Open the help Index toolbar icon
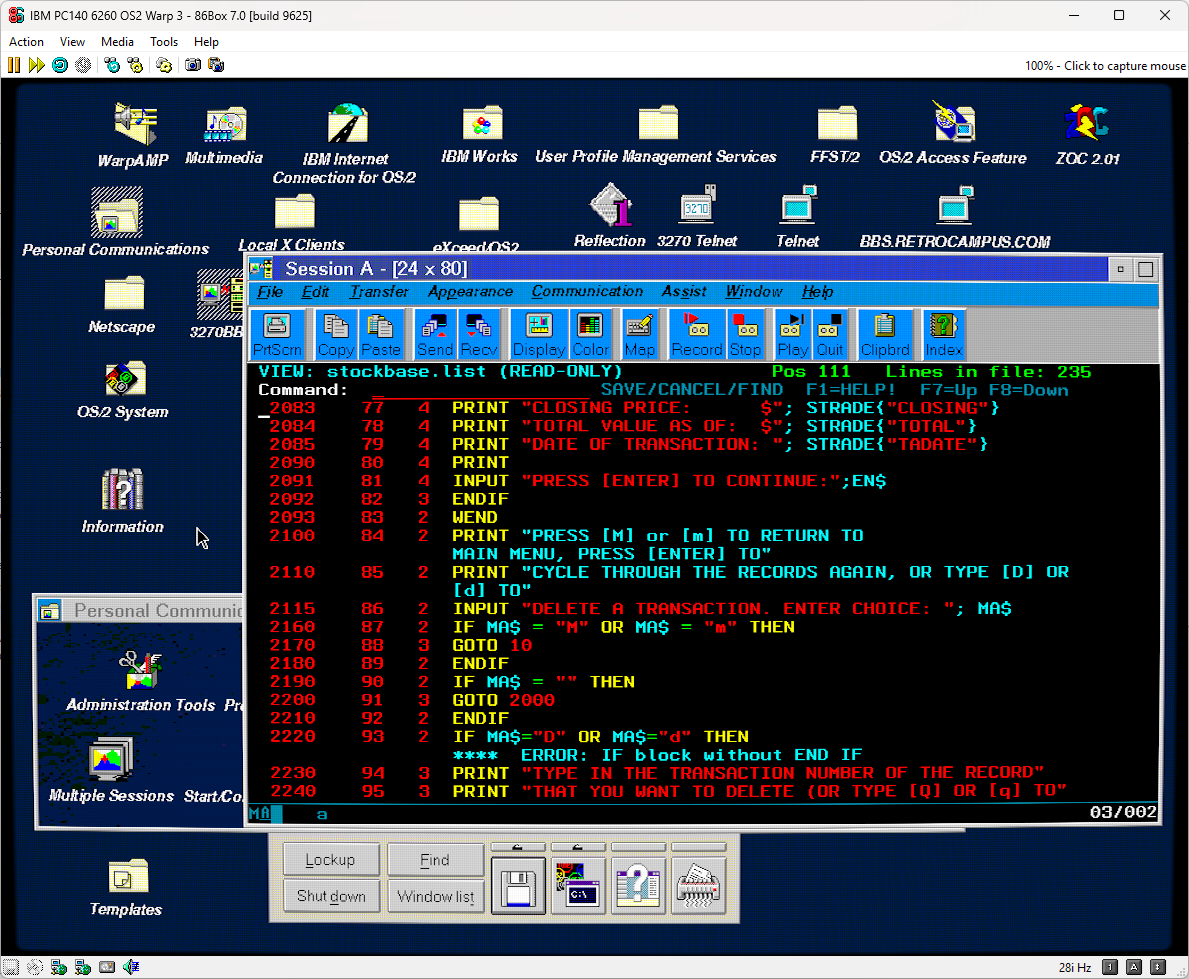Viewport: 1189px width, 979px height. 943,334
